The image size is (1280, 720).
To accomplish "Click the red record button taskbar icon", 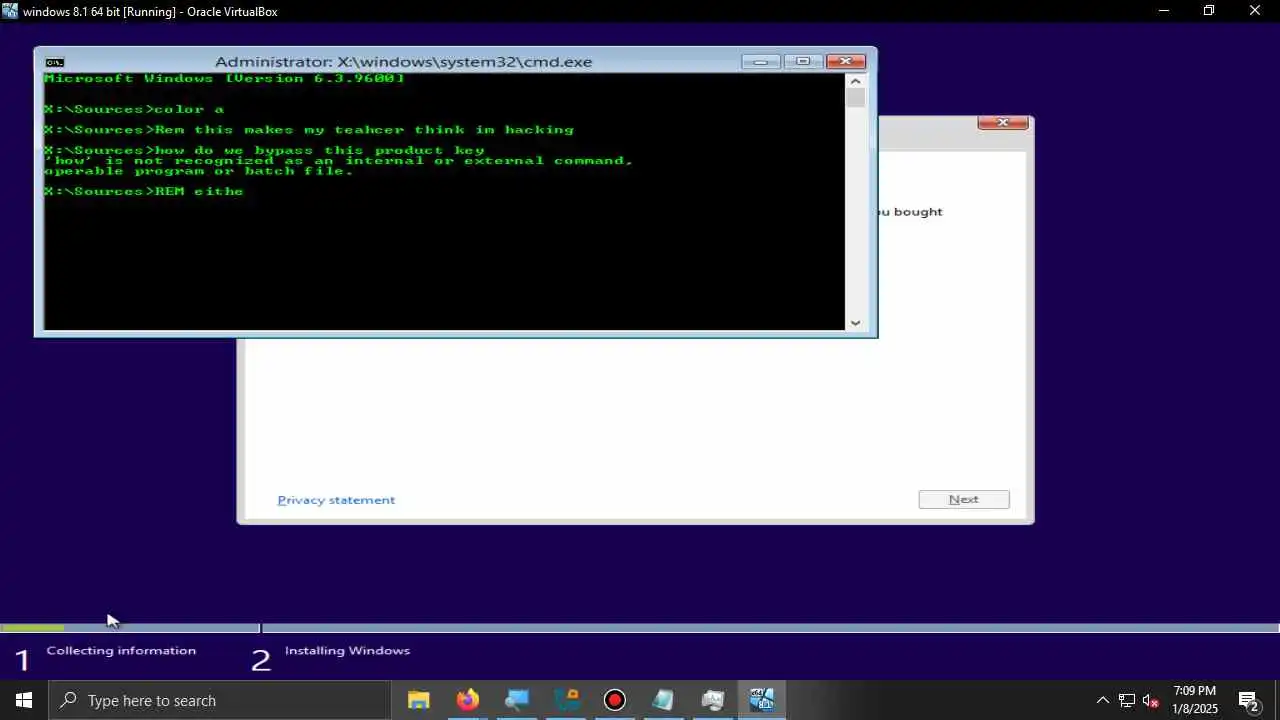I will click(x=615, y=700).
